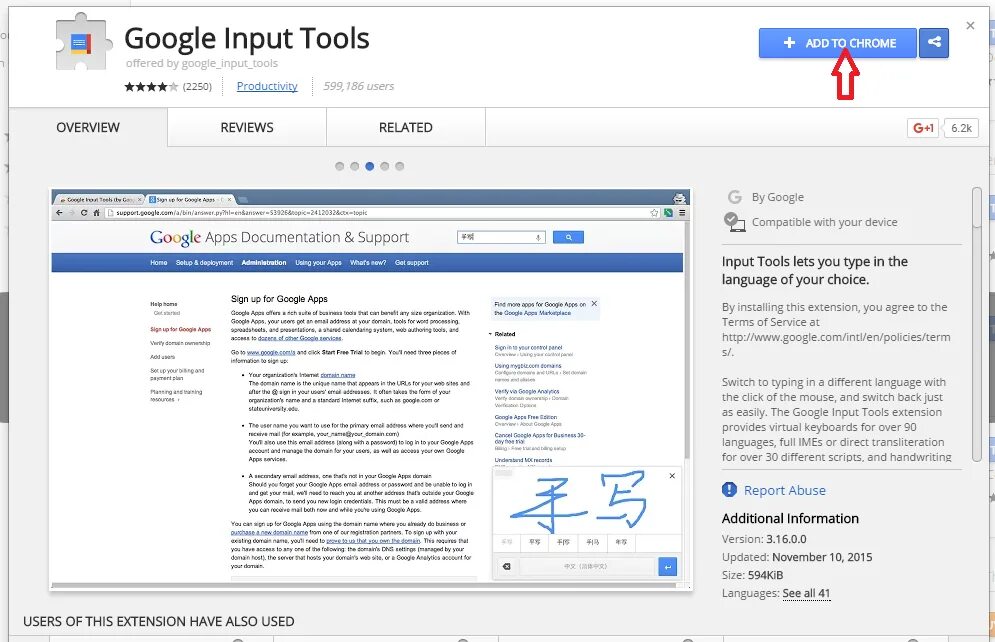
Task: Click the By Google text
Action: 778,197
